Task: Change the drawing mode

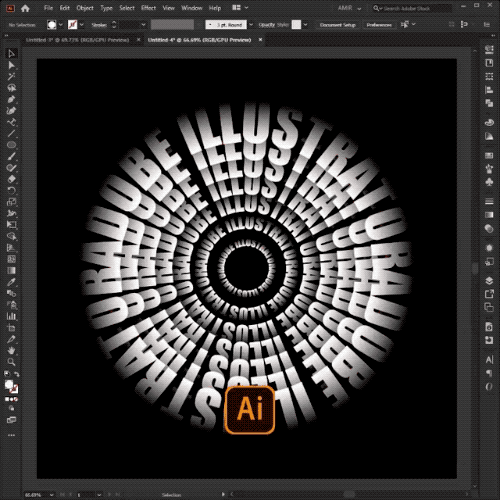Action: tap(11, 409)
